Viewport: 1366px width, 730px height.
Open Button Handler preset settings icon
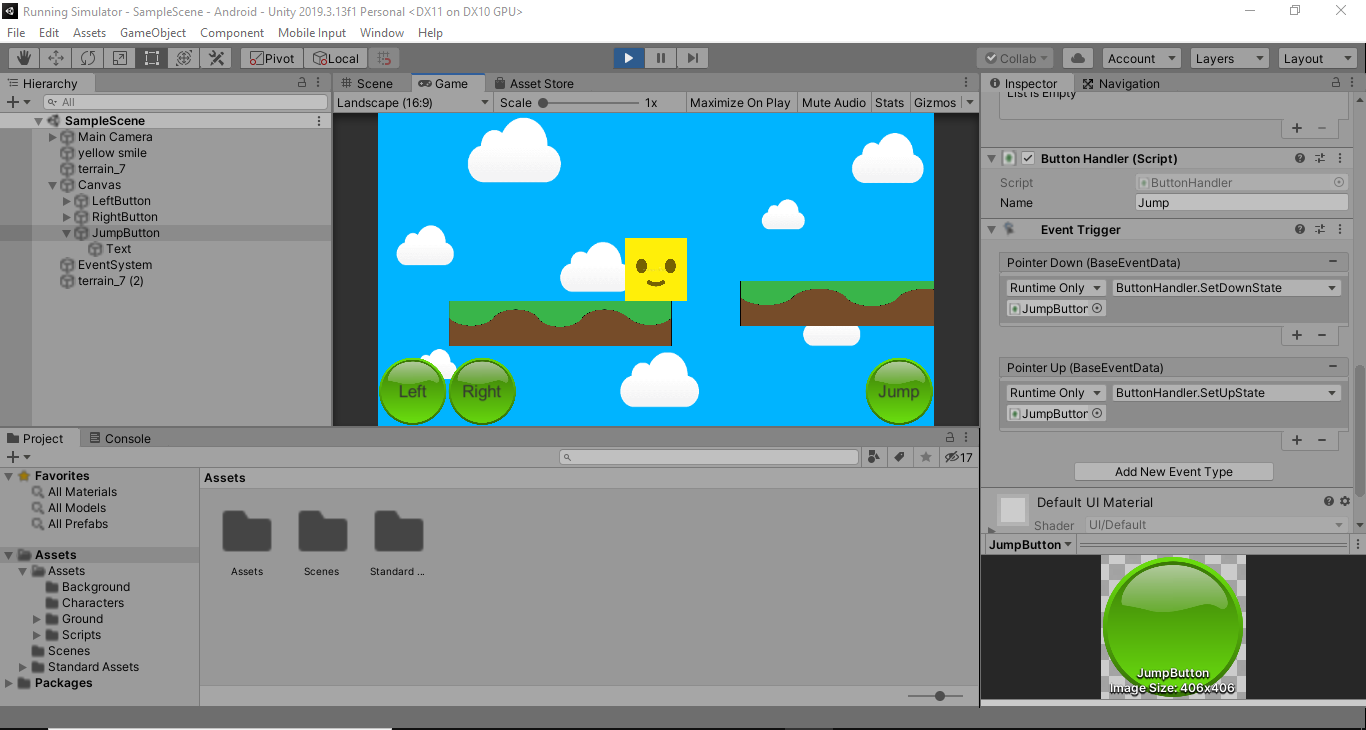click(1320, 158)
